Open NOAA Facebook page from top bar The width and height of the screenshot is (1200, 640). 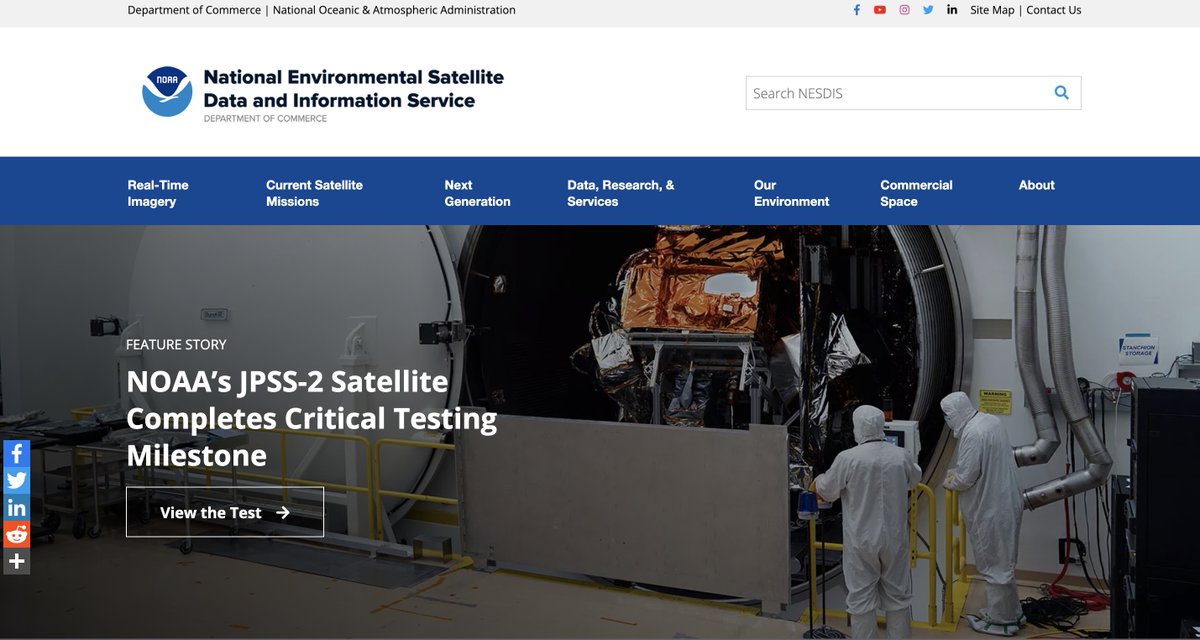point(857,10)
